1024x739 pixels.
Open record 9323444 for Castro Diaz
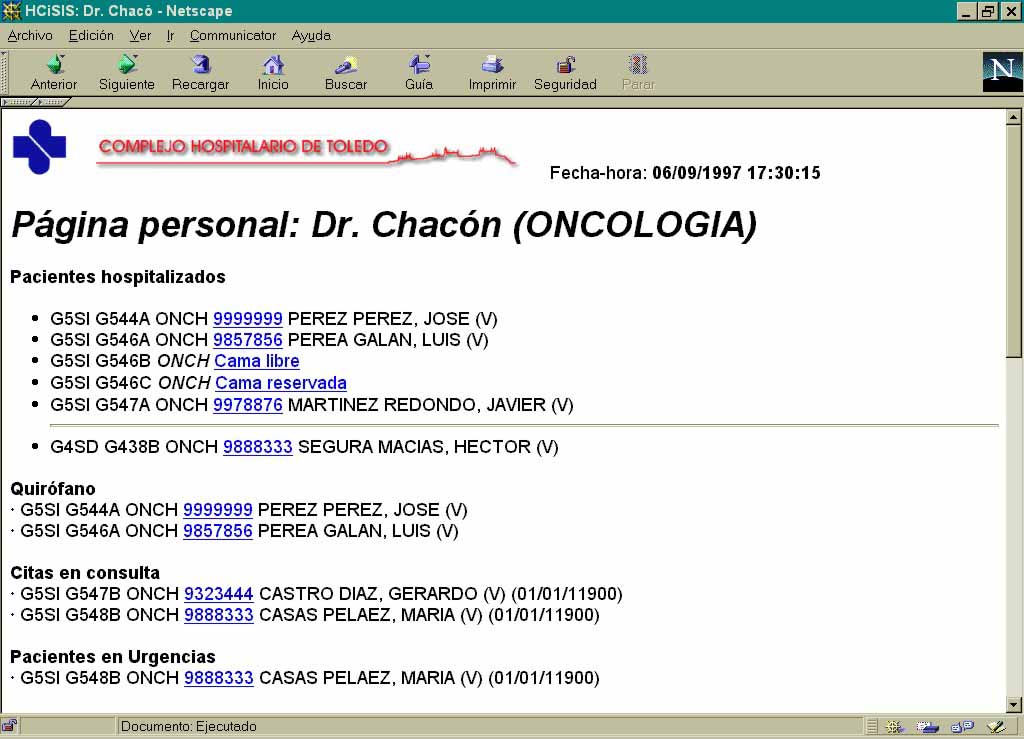point(218,594)
